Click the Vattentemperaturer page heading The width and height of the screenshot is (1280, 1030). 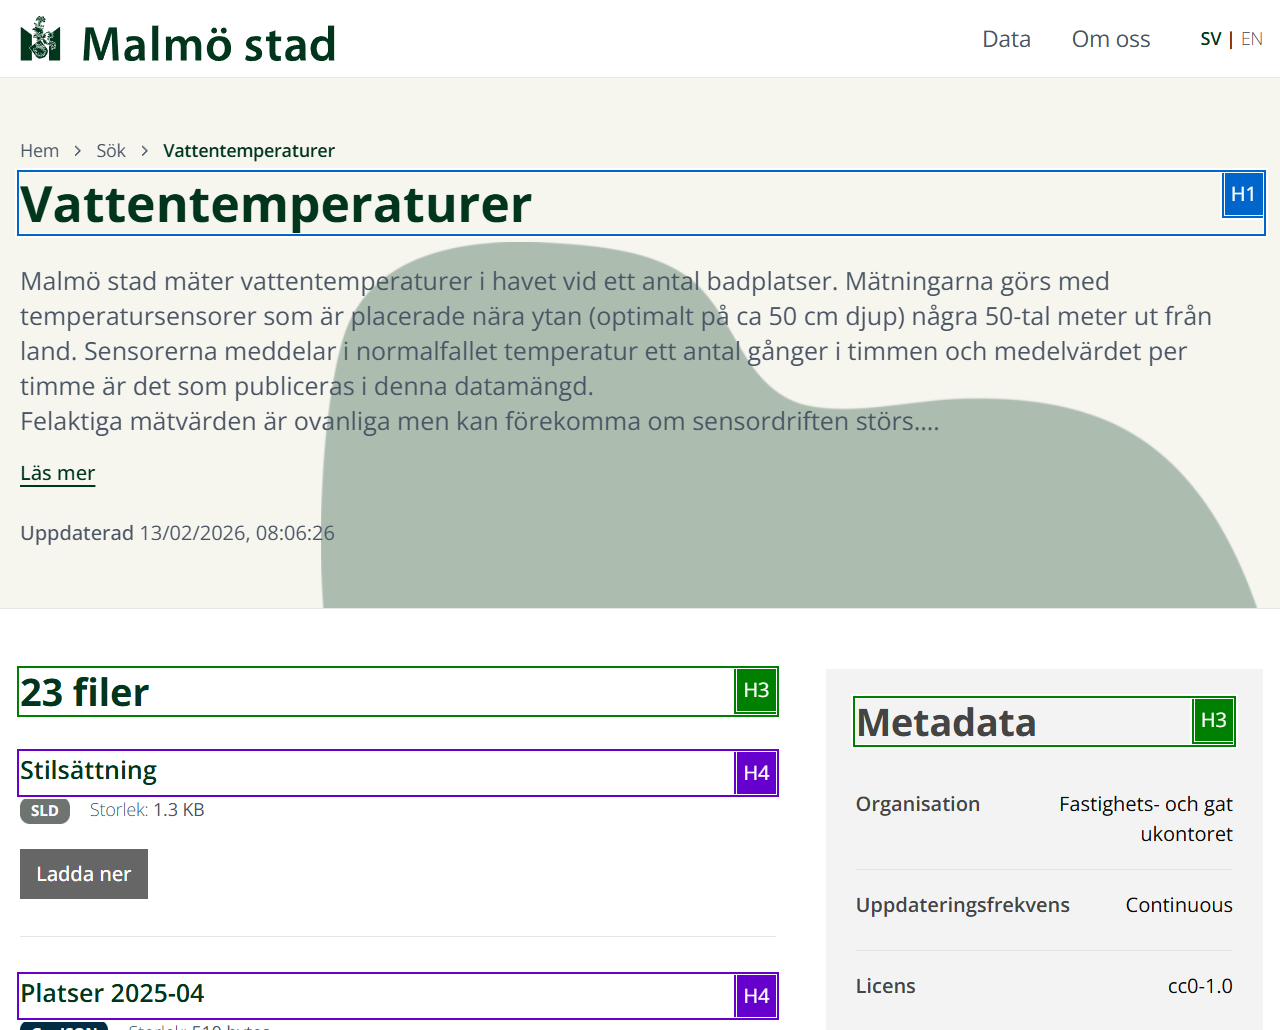(x=276, y=204)
